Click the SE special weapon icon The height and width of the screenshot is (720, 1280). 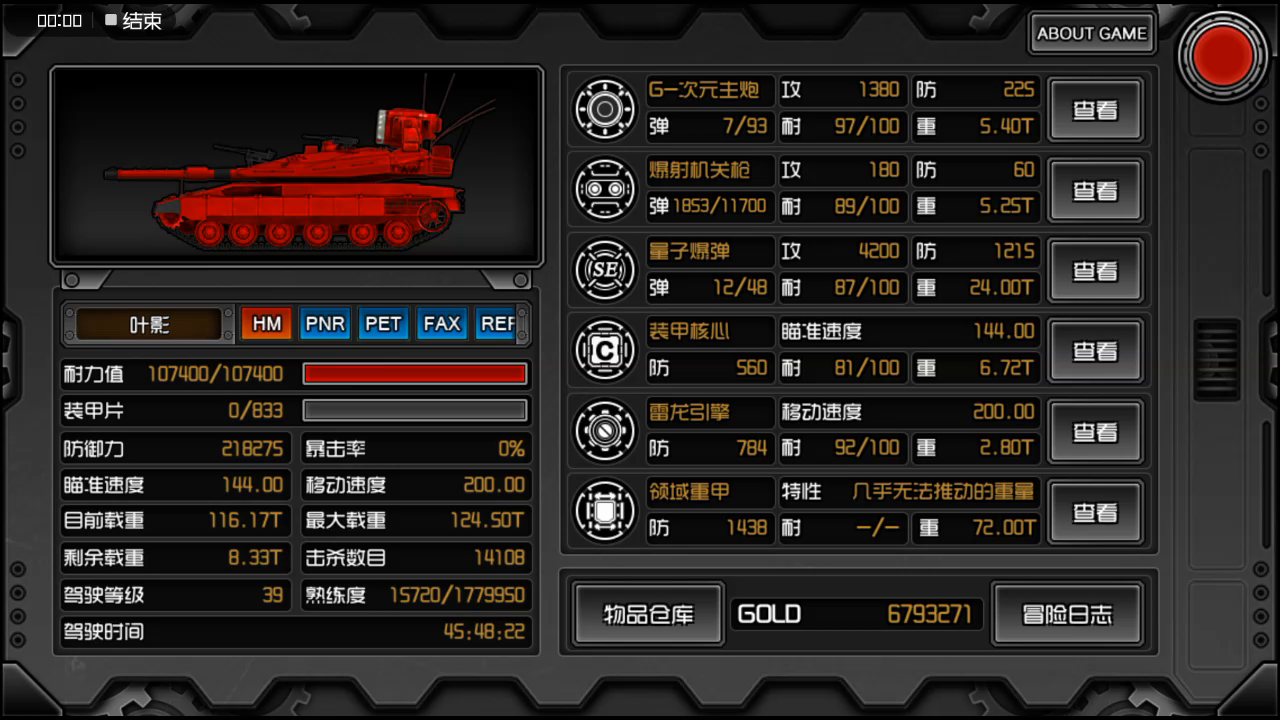[x=605, y=270]
